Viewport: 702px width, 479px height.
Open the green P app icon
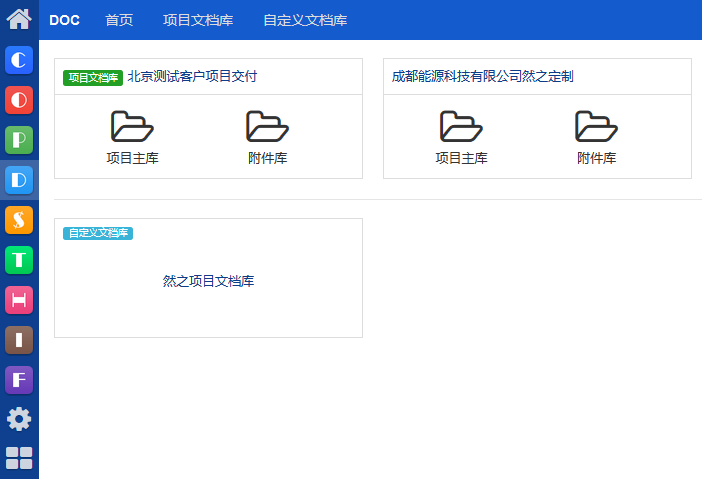pyautogui.click(x=19, y=140)
